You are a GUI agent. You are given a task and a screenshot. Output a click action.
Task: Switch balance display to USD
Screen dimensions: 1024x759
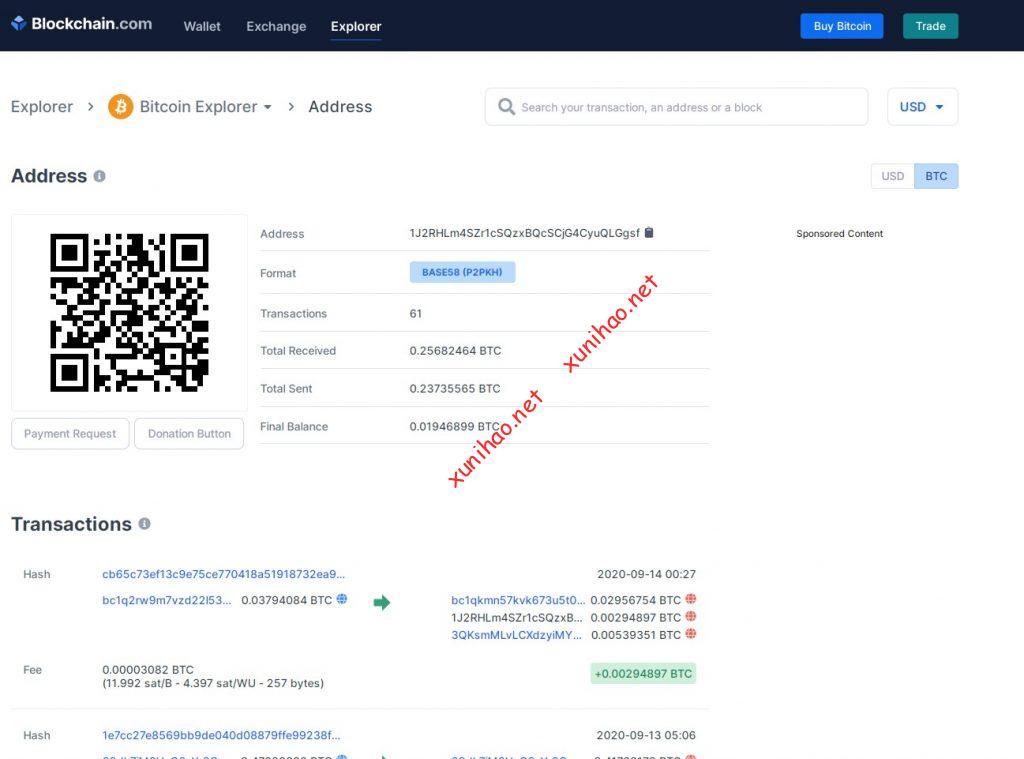tap(892, 176)
